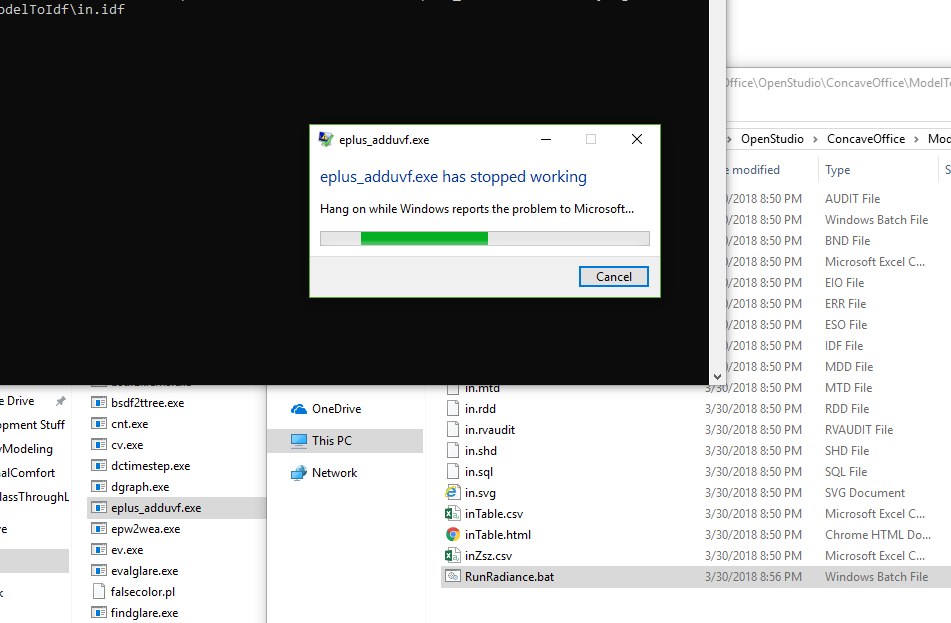The height and width of the screenshot is (623, 951).
Task: Click Cancel in the eplus_adduvf.exe dialog
Action: pos(614,277)
